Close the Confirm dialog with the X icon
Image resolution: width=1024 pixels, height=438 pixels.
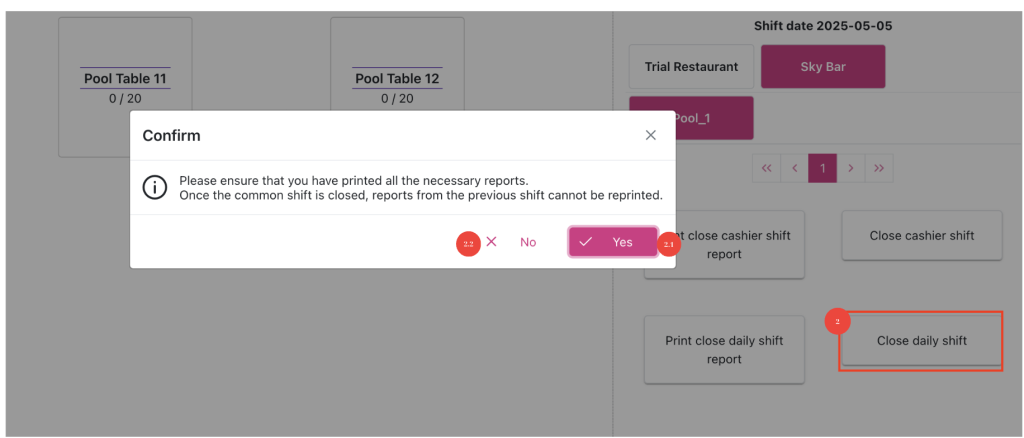[650, 135]
